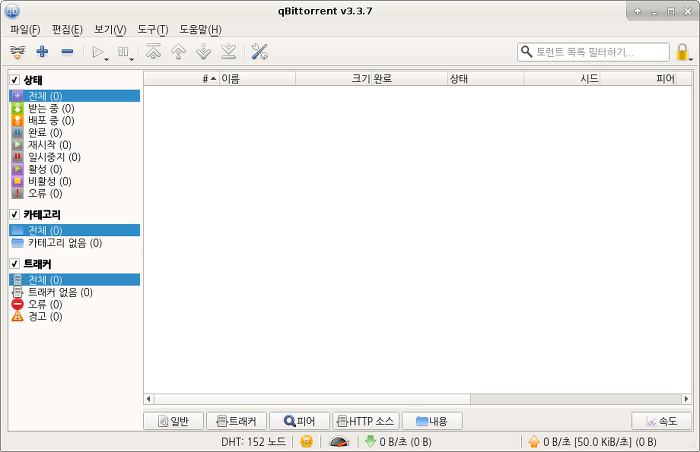Click the upload speed 50.0 KiB/초 button
700x452 pixels.
[x=592, y=442]
